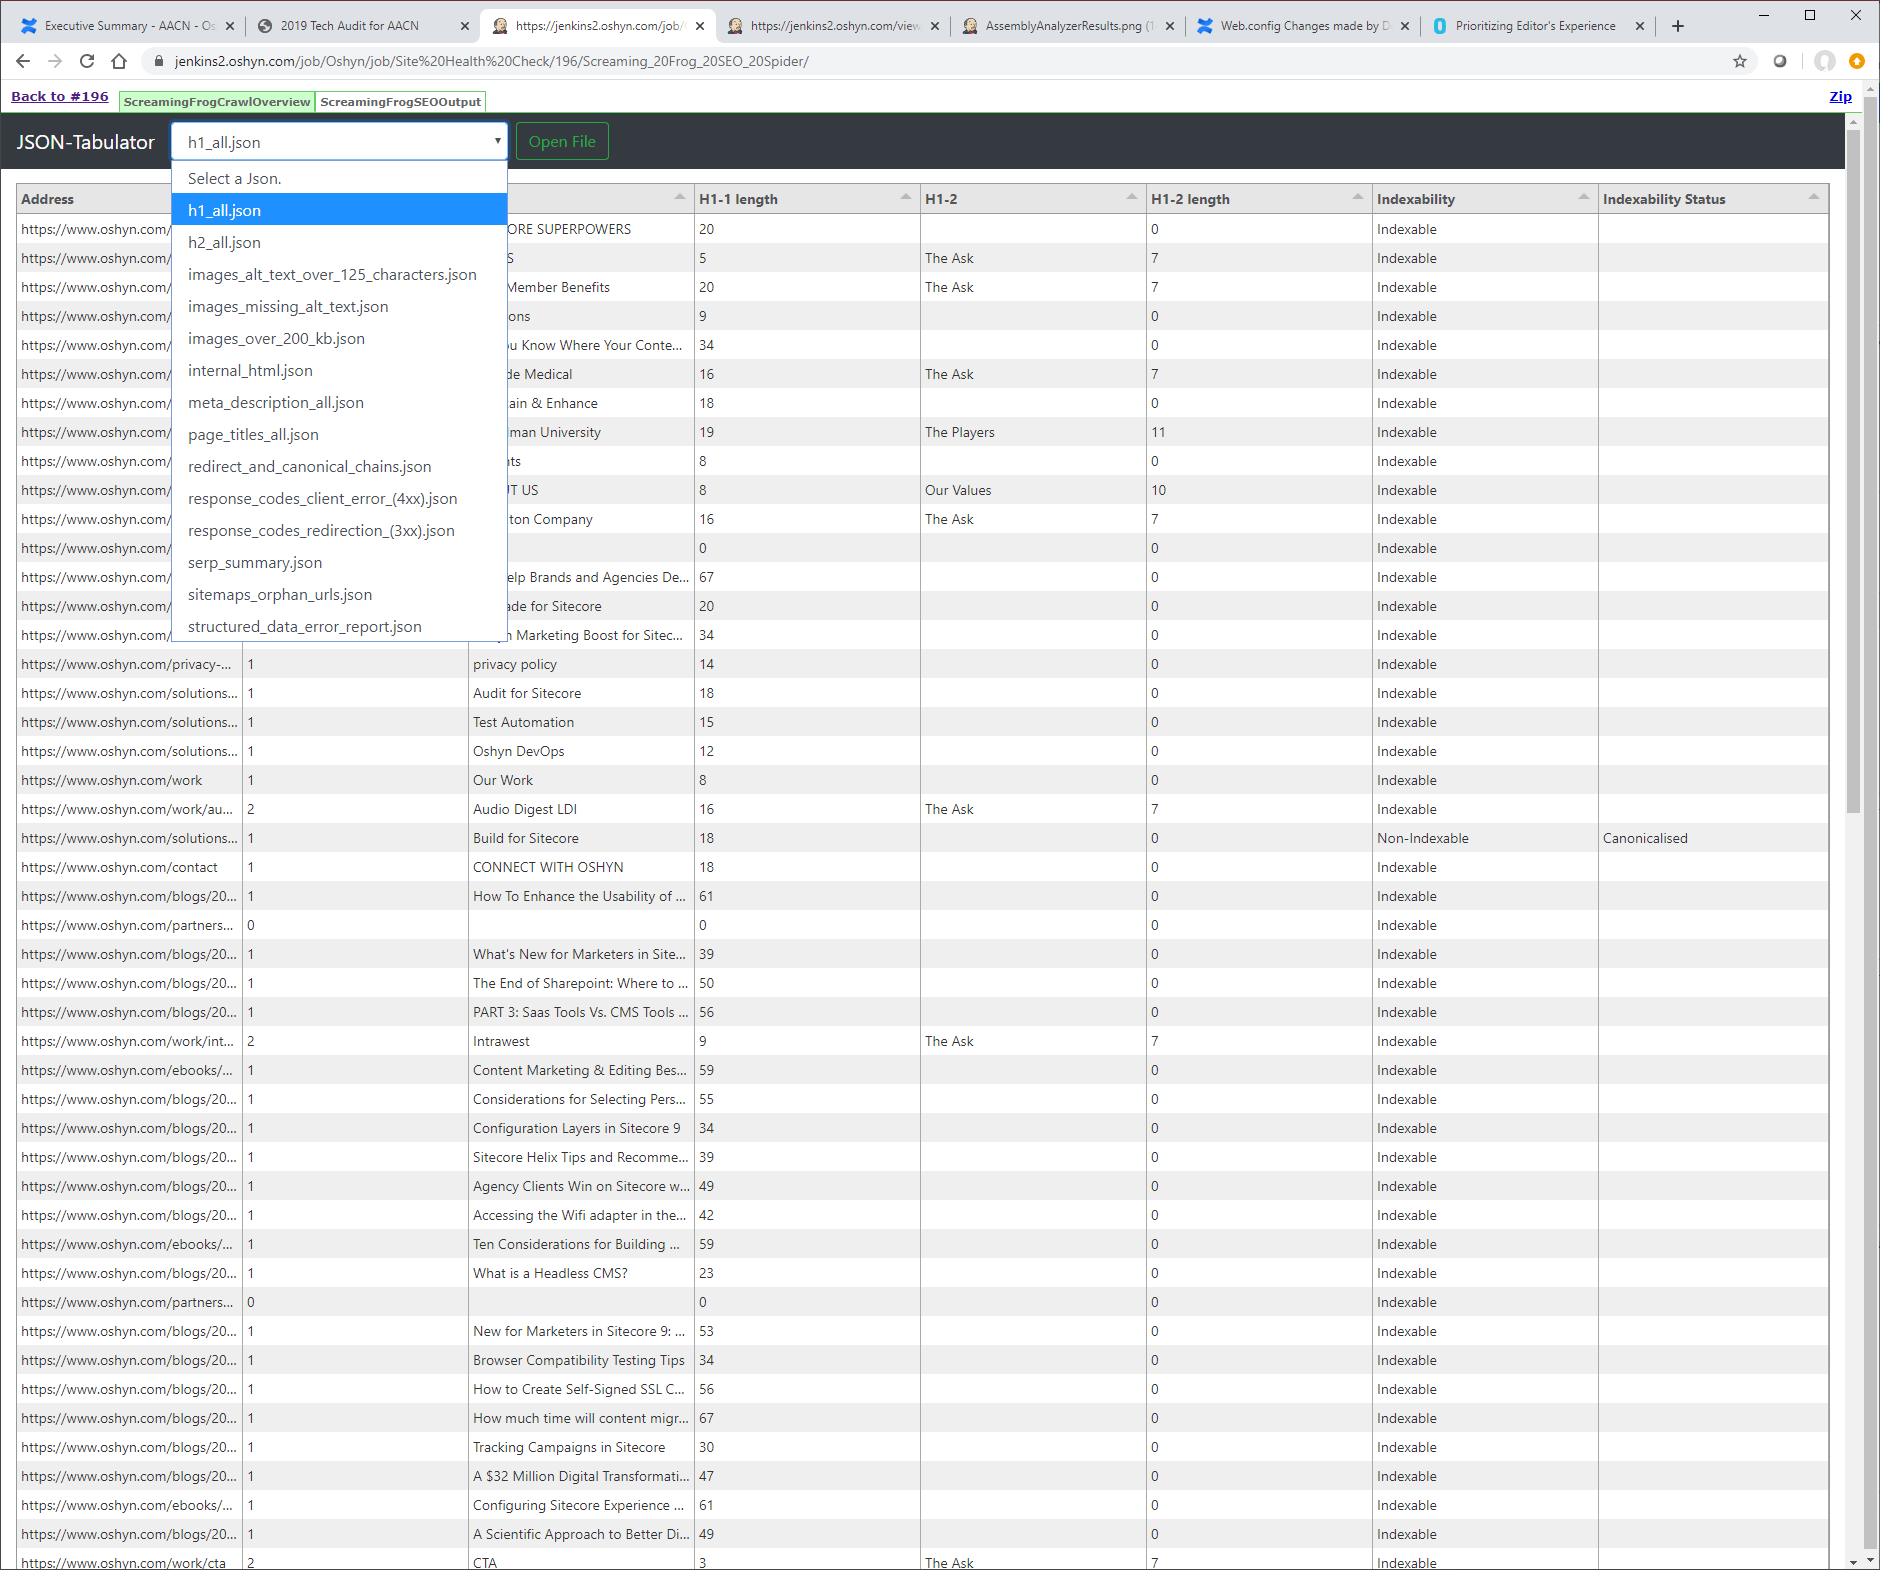Select the ScreamingFrogCrawlOverview tab
Screen dimensions: 1880x1570
(217, 102)
